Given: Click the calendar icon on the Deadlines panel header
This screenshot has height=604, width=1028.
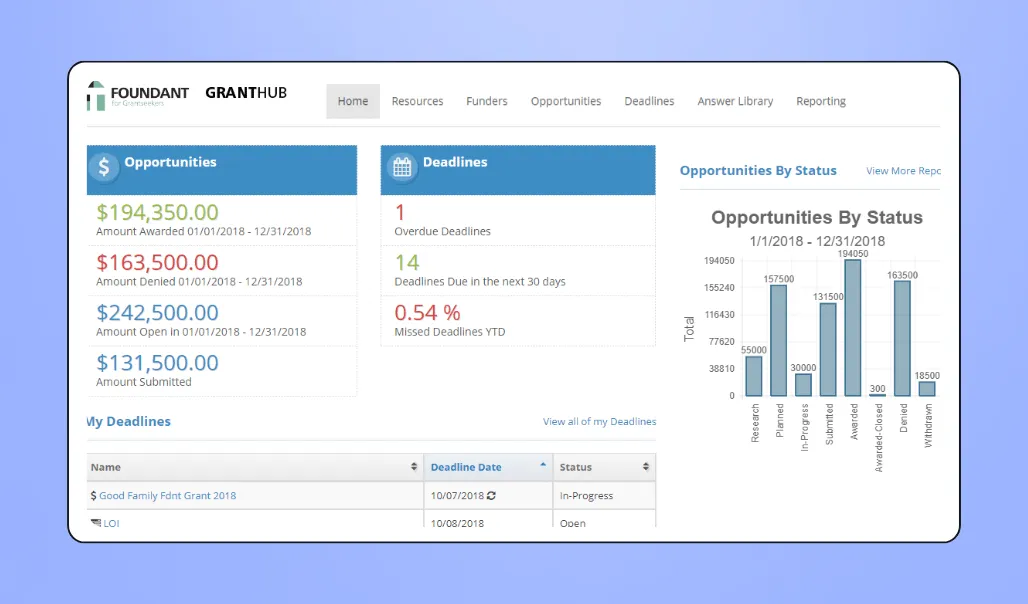Looking at the screenshot, I should tap(401, 168).
